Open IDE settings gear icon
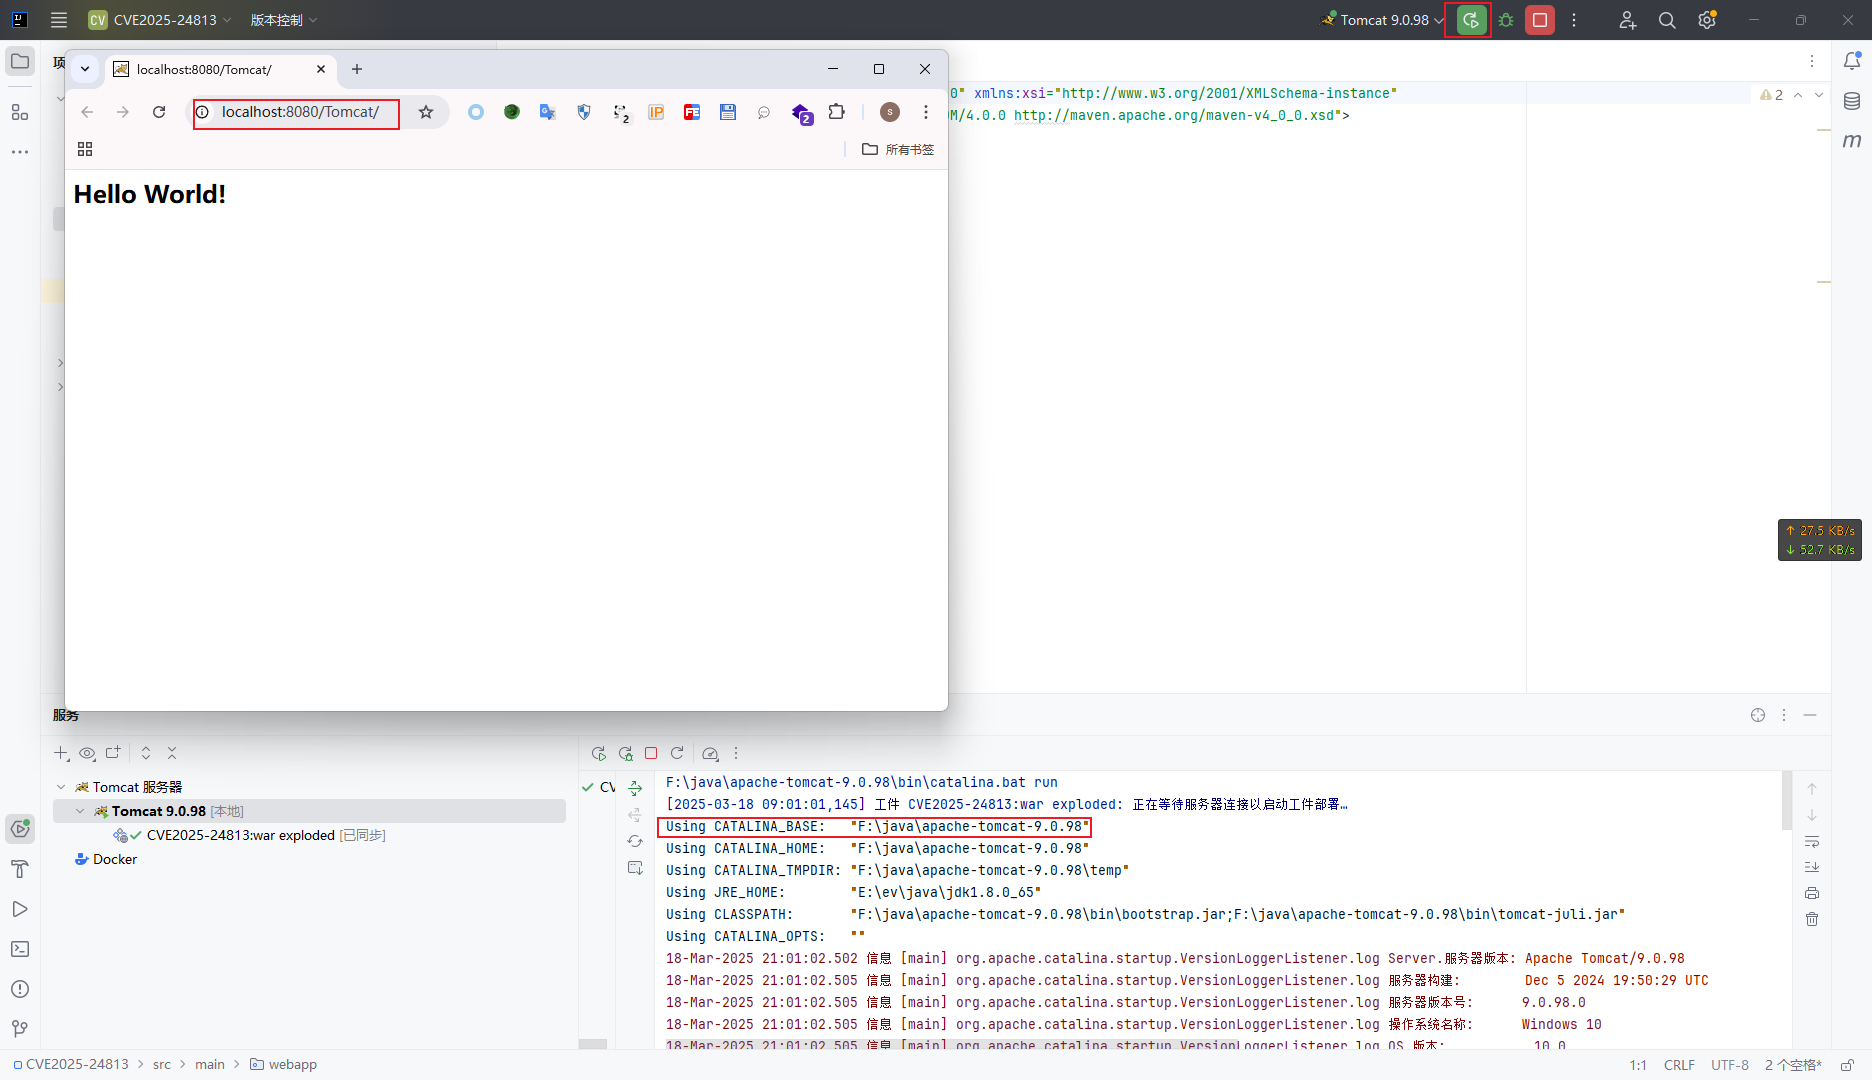Viewport: 1872px width, 1080px height. point(1707,20)
